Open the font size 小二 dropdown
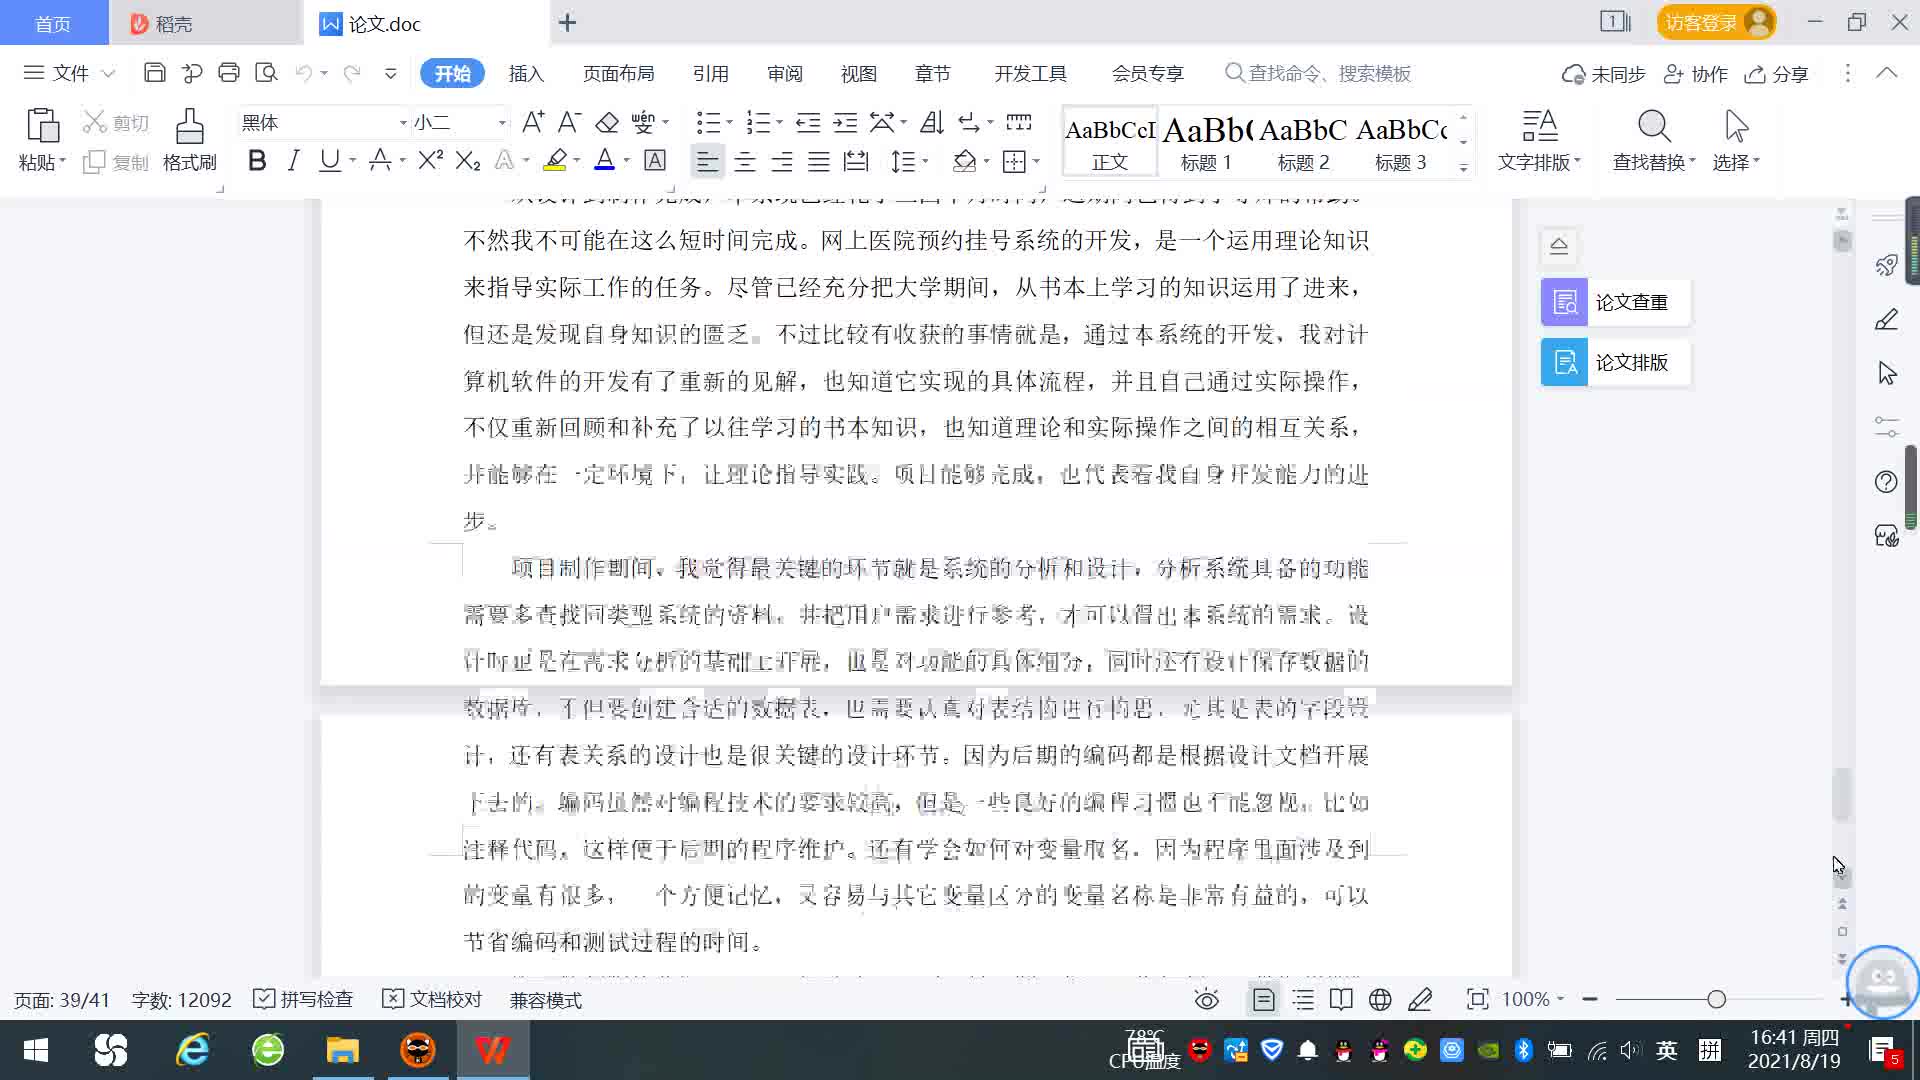Viewport: 1920px width, 1080px height. [x=502, y=123]
